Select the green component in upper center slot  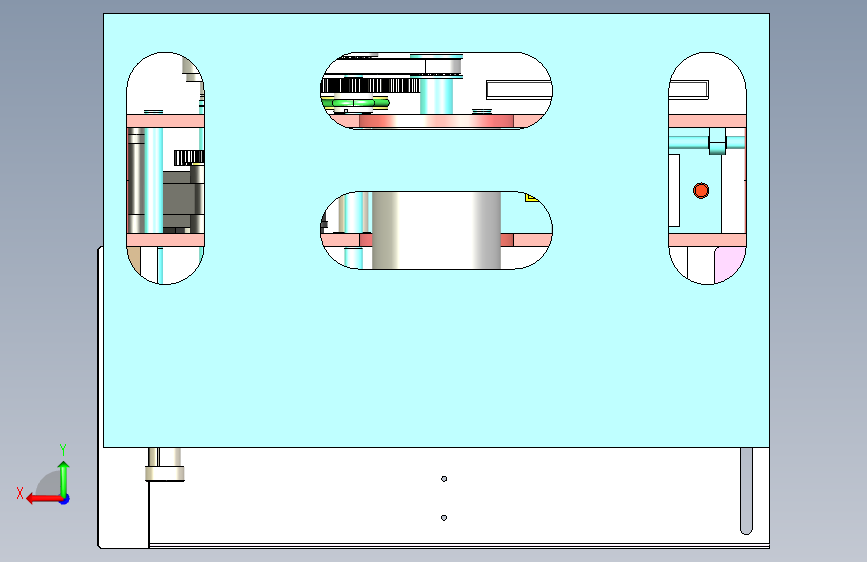354,102
